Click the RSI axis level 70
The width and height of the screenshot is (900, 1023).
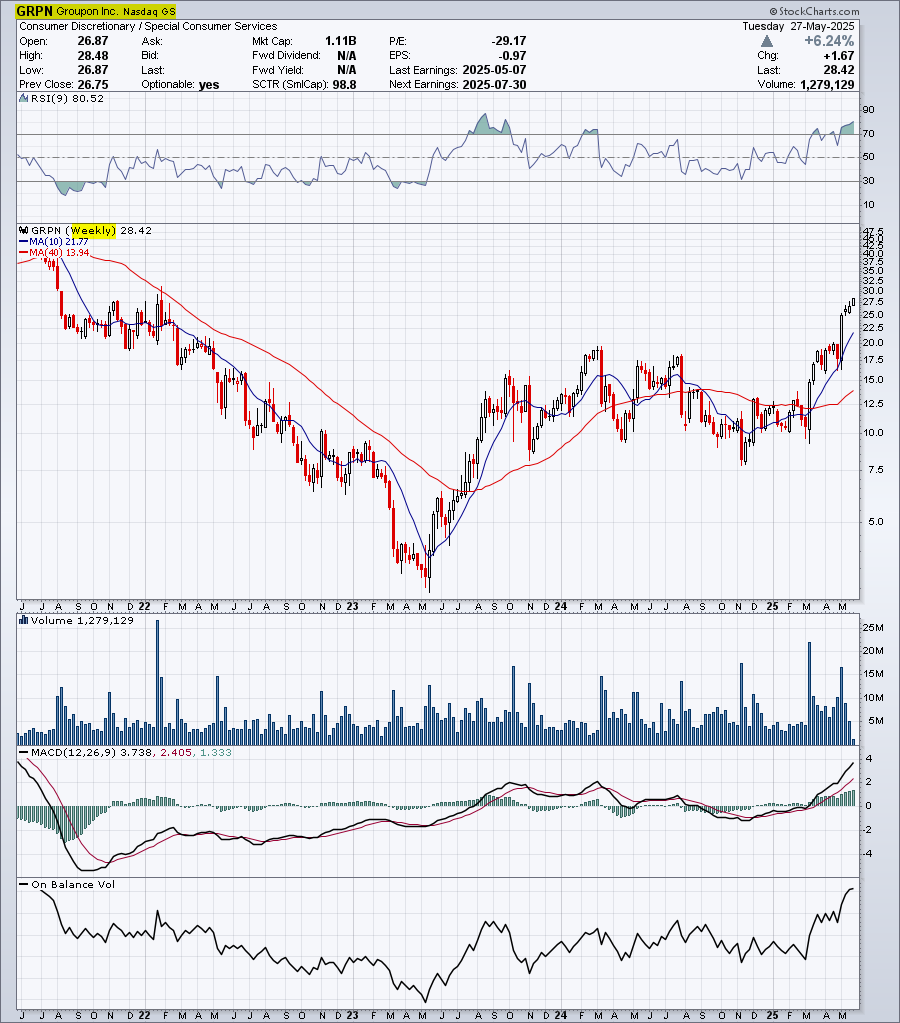(868, 134)
